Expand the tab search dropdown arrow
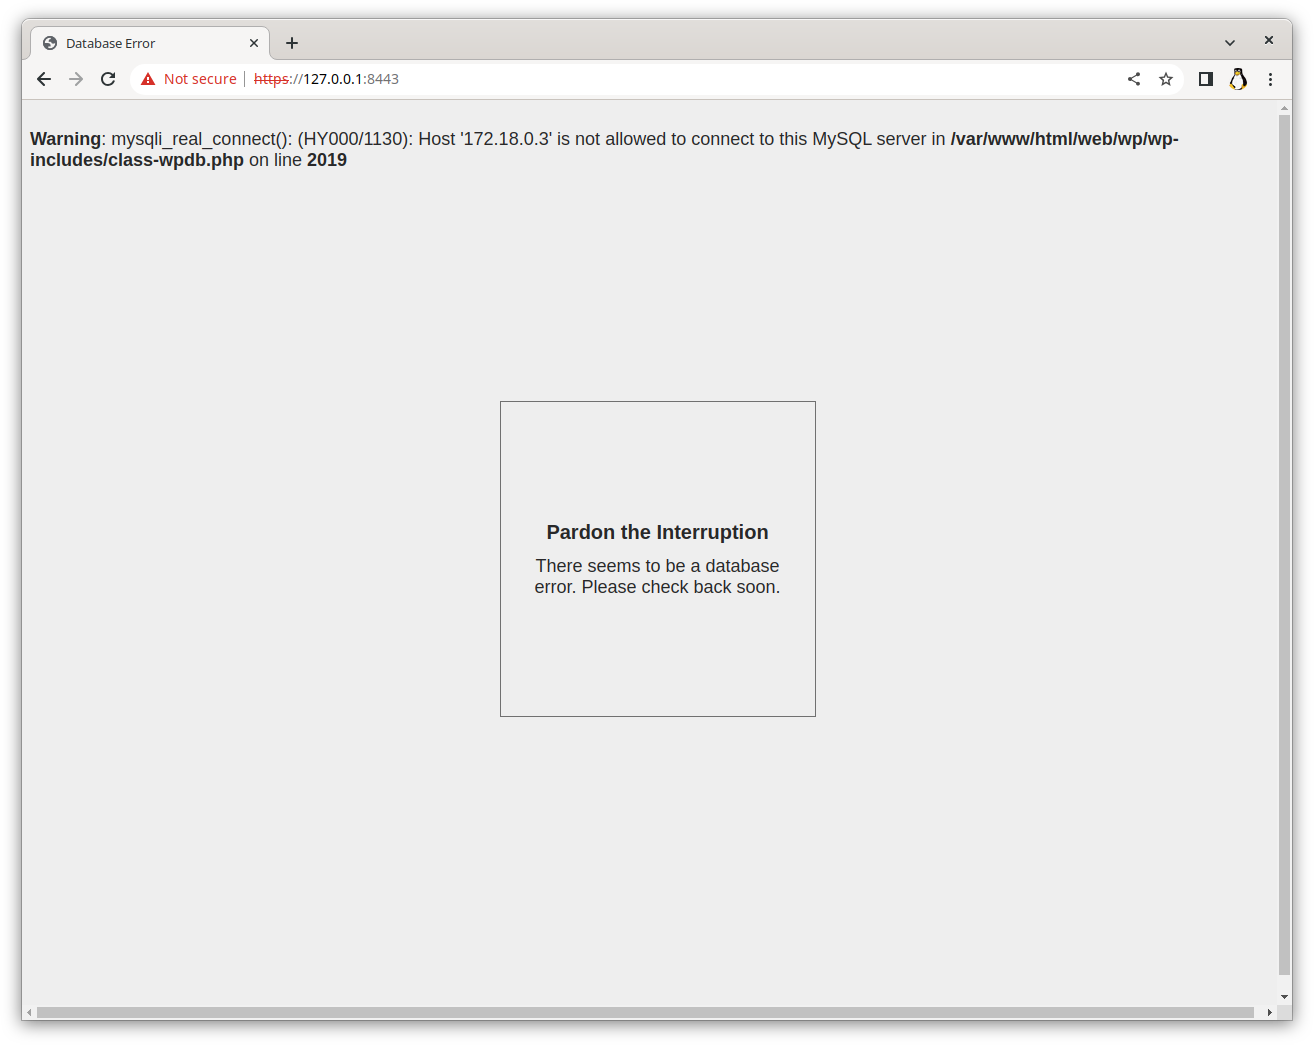The image size is (1314, 1045). pyautogui.click(x=1230, y=43)
